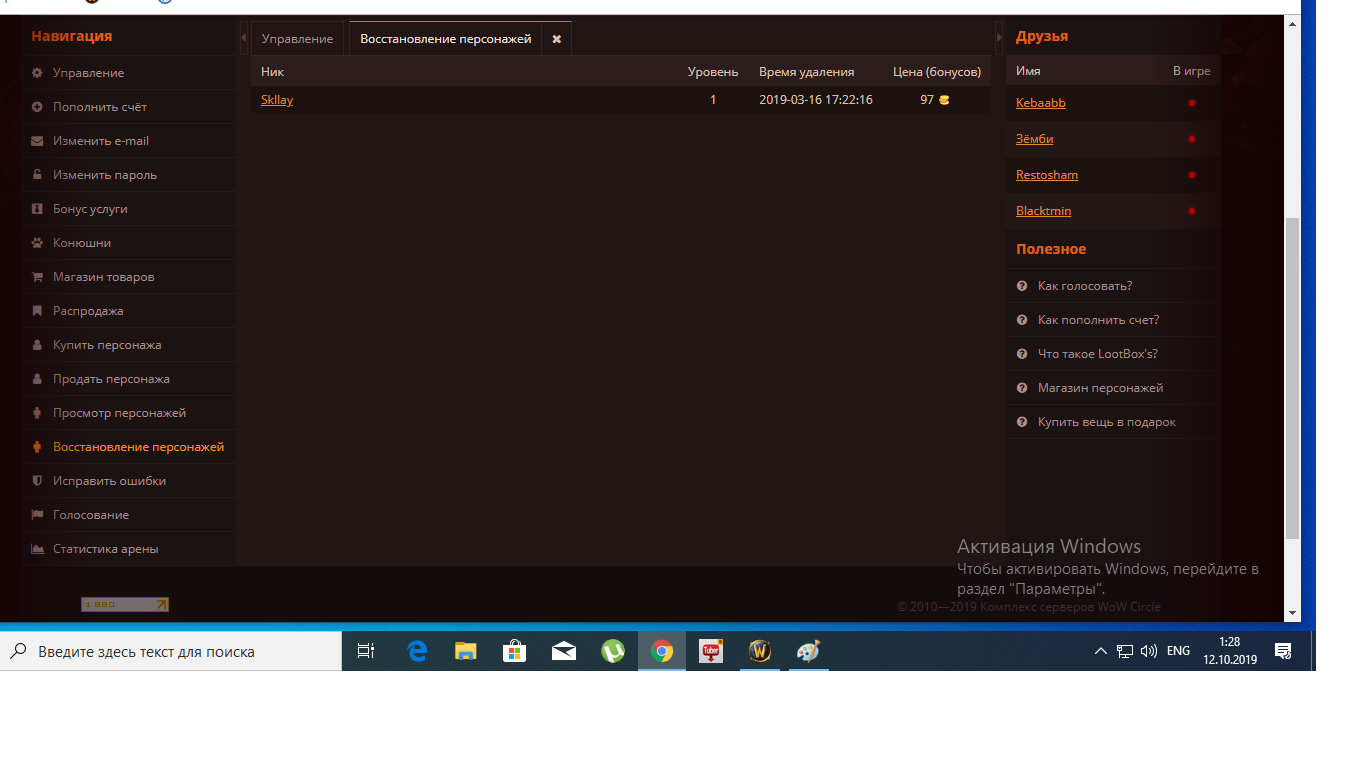Switch to the Управление tab
The height and width of the screenshot is (768, 1366).
click(297, 39)
